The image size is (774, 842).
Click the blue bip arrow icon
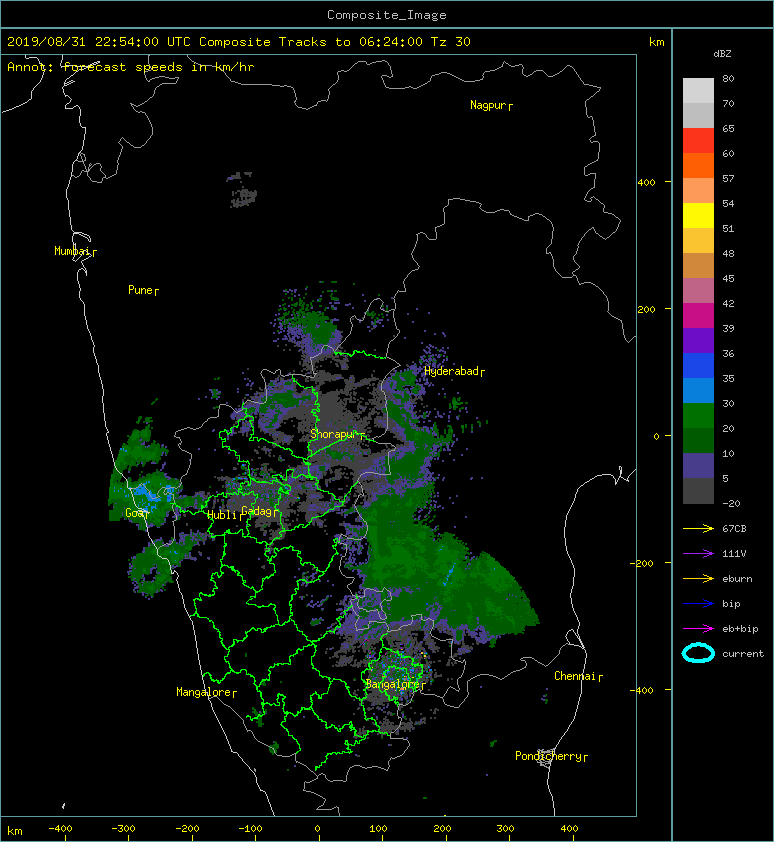[698, 604]
